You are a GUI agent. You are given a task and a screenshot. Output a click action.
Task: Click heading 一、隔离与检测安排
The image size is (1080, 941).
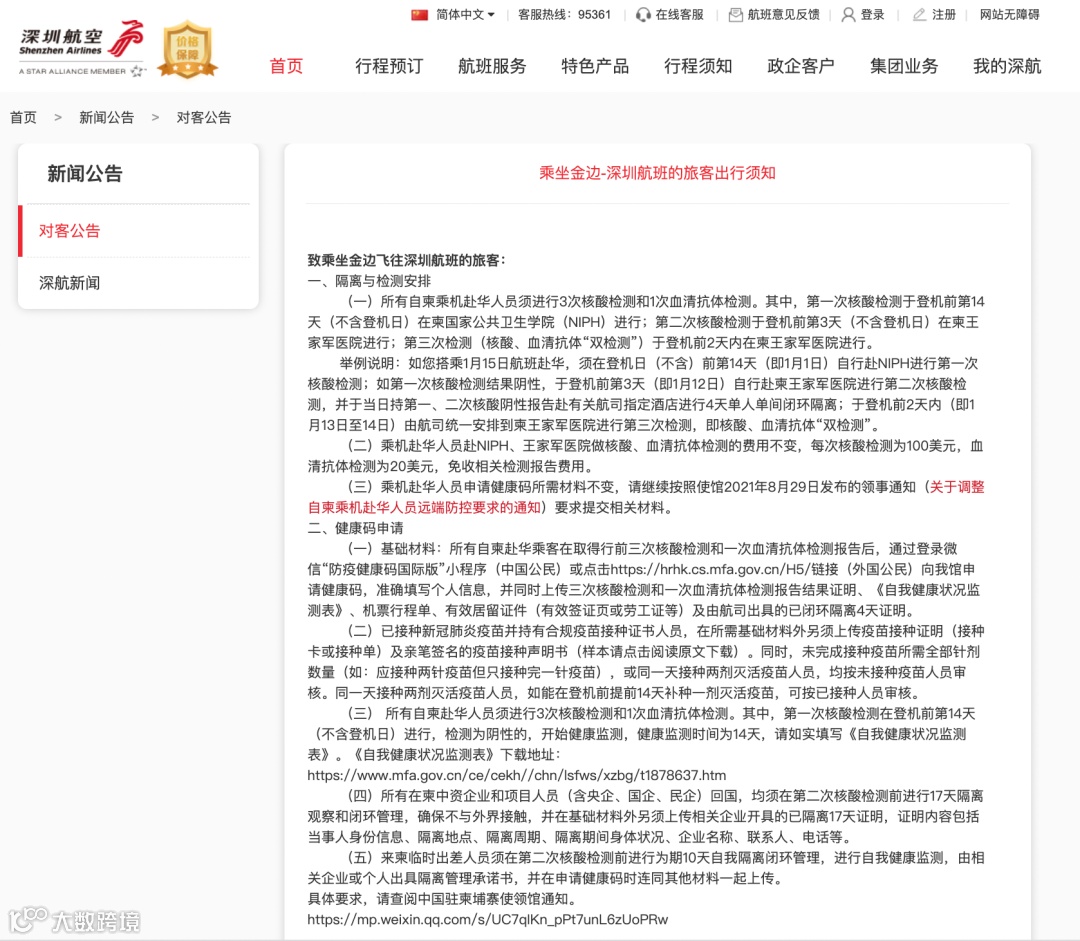[x=369, y=281]
